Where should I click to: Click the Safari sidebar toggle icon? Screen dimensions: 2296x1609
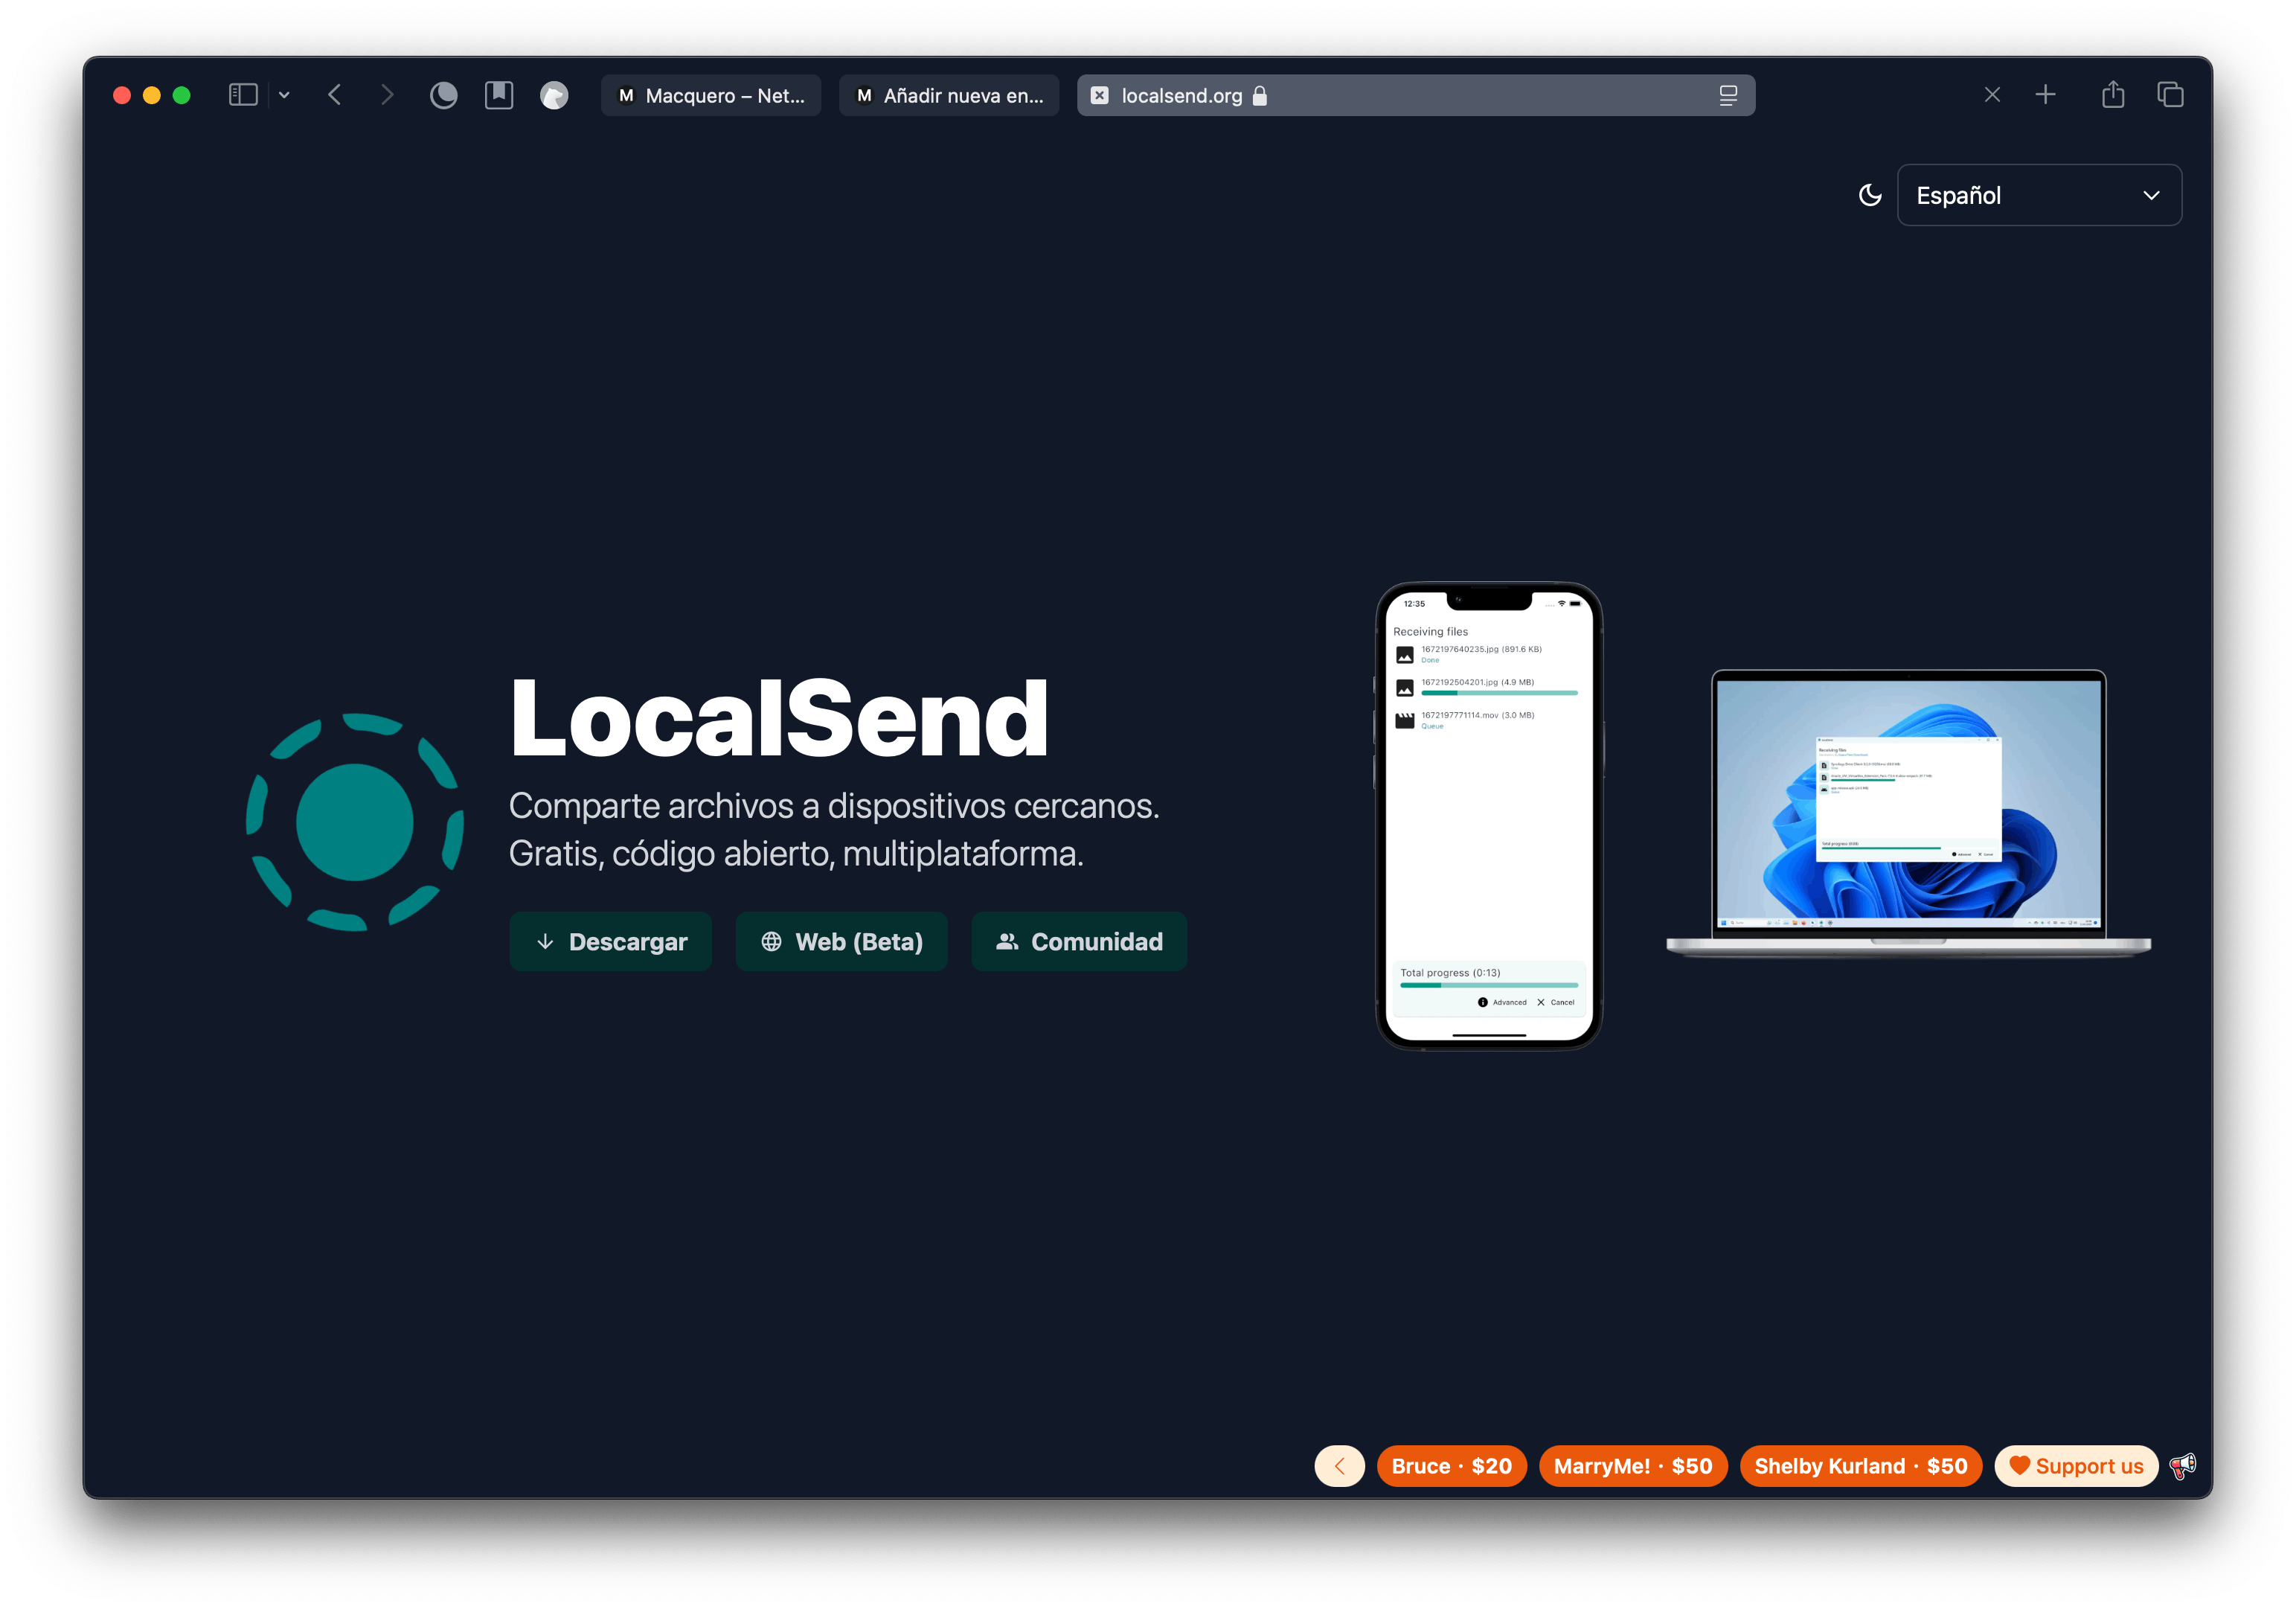243,95
